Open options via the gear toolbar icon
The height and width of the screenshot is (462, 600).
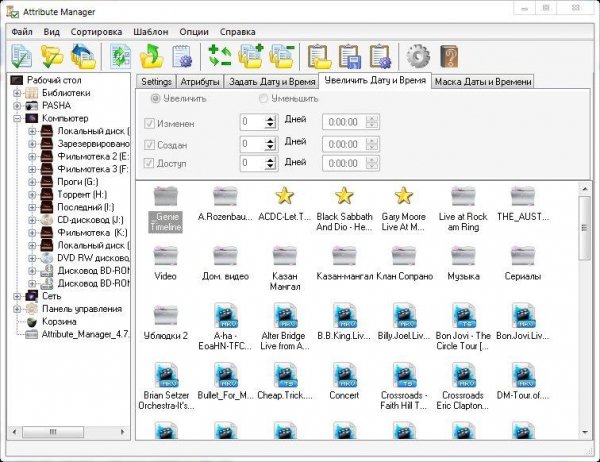(x=418, y=57)
